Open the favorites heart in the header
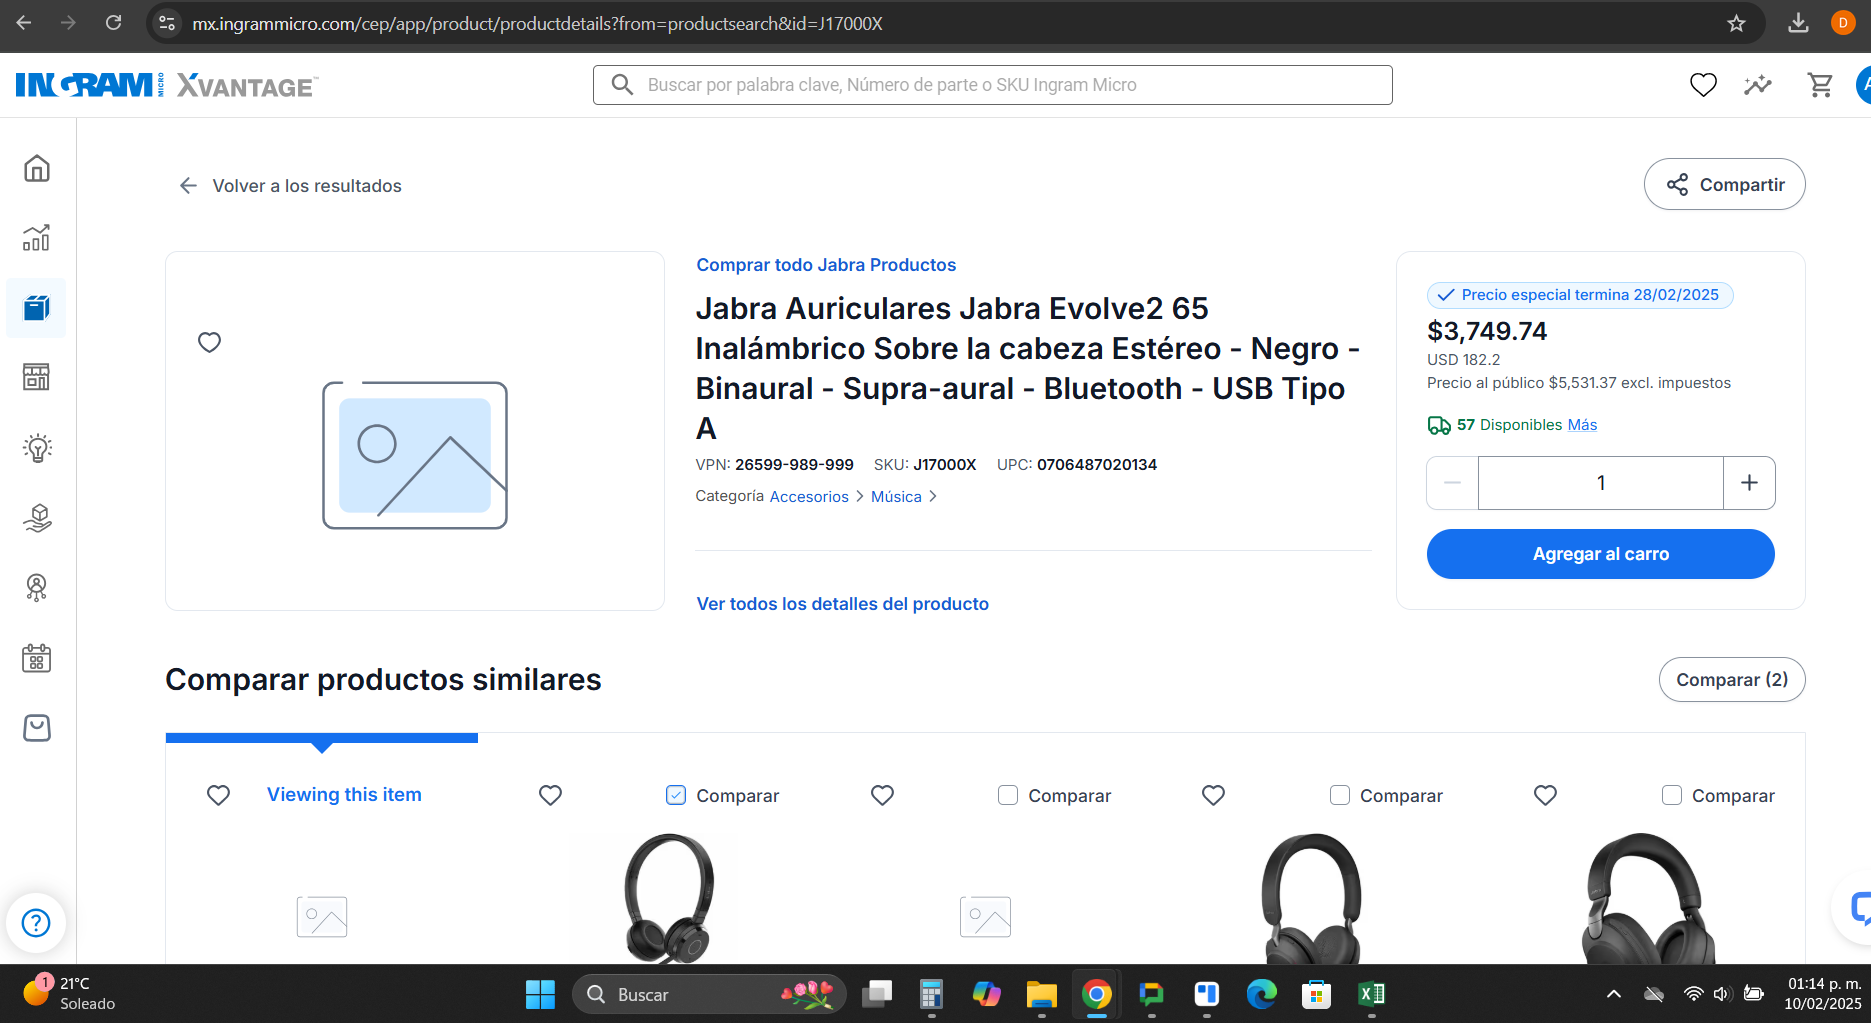 pos(1703,85)
